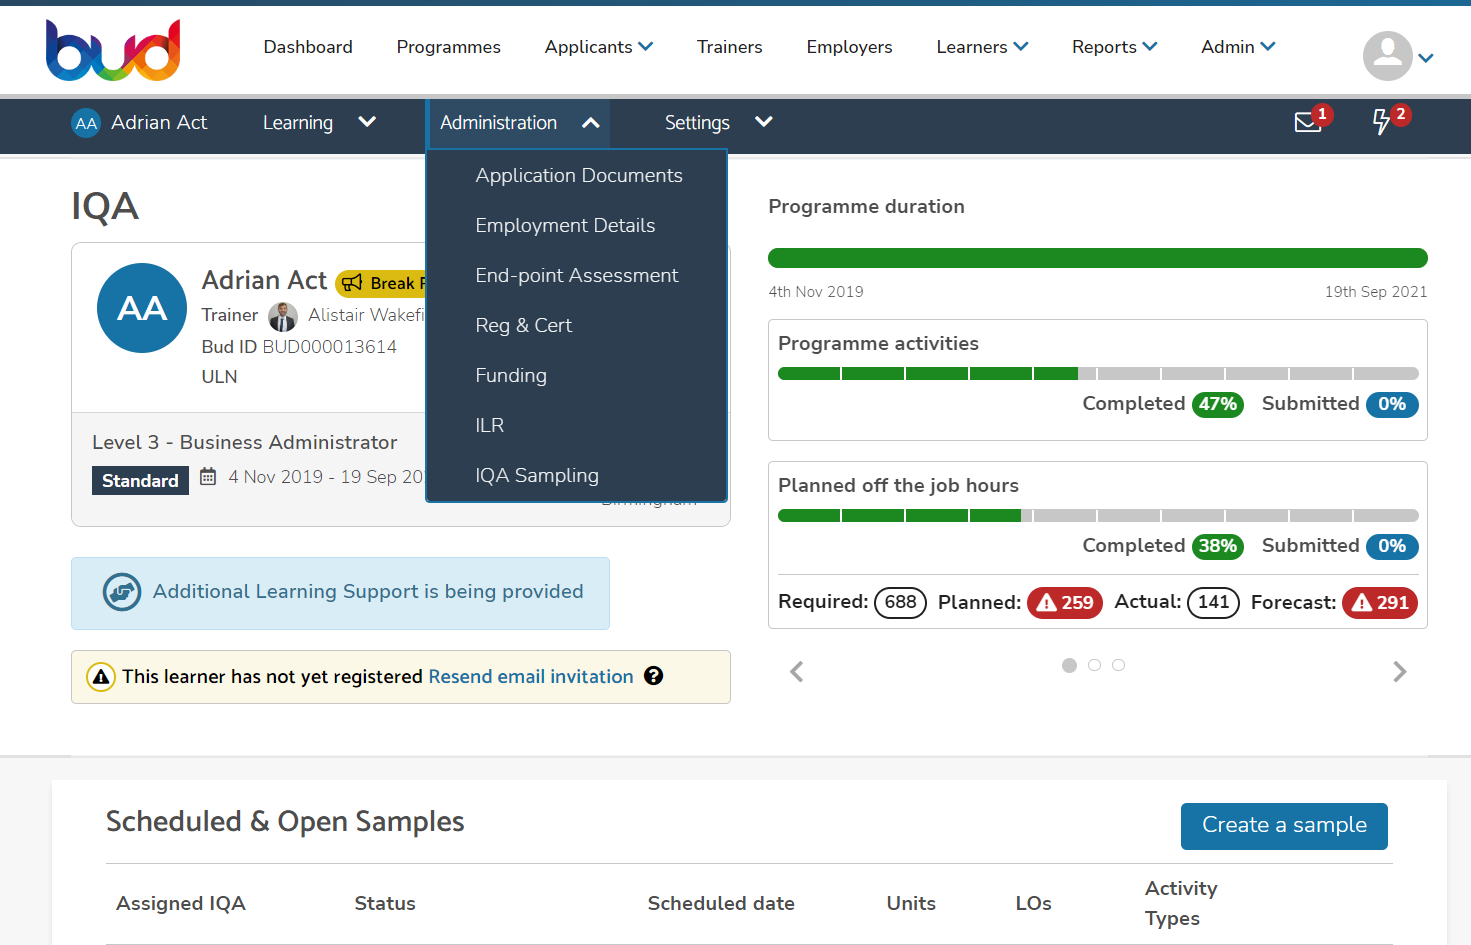The image size is (1471, 945).
Task: Click the AA learner avatar badge
Action: [142, 308]
